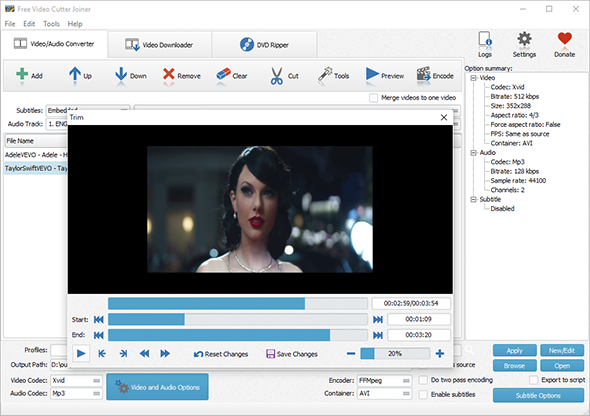Click the Save Changes button
This screenshot has height=416, width=590.
tap(292, 354)
